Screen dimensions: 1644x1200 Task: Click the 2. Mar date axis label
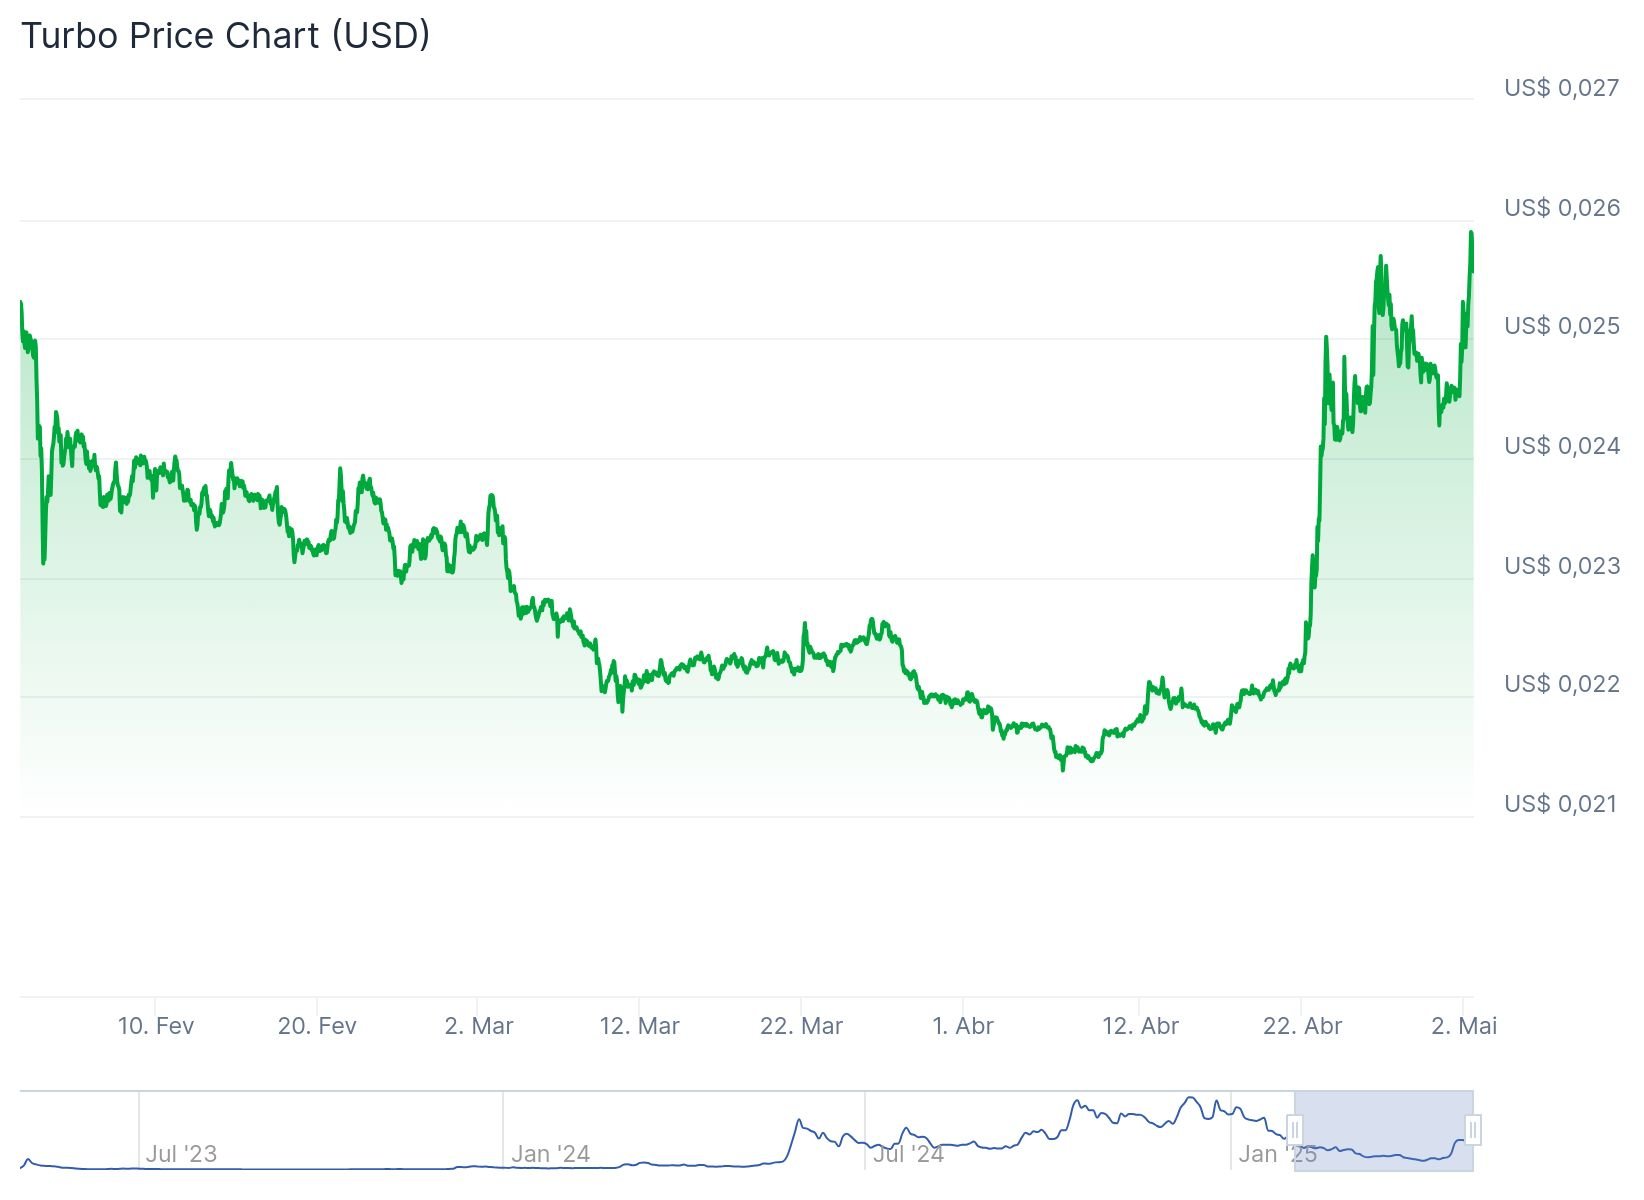pyautogui.click(x=479, y=1026)
